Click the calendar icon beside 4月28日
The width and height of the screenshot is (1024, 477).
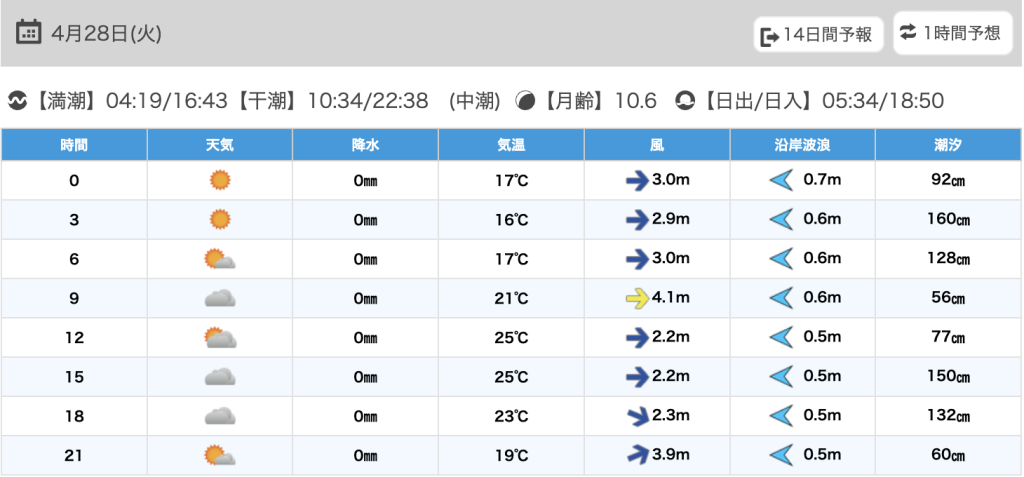[29, 33]
